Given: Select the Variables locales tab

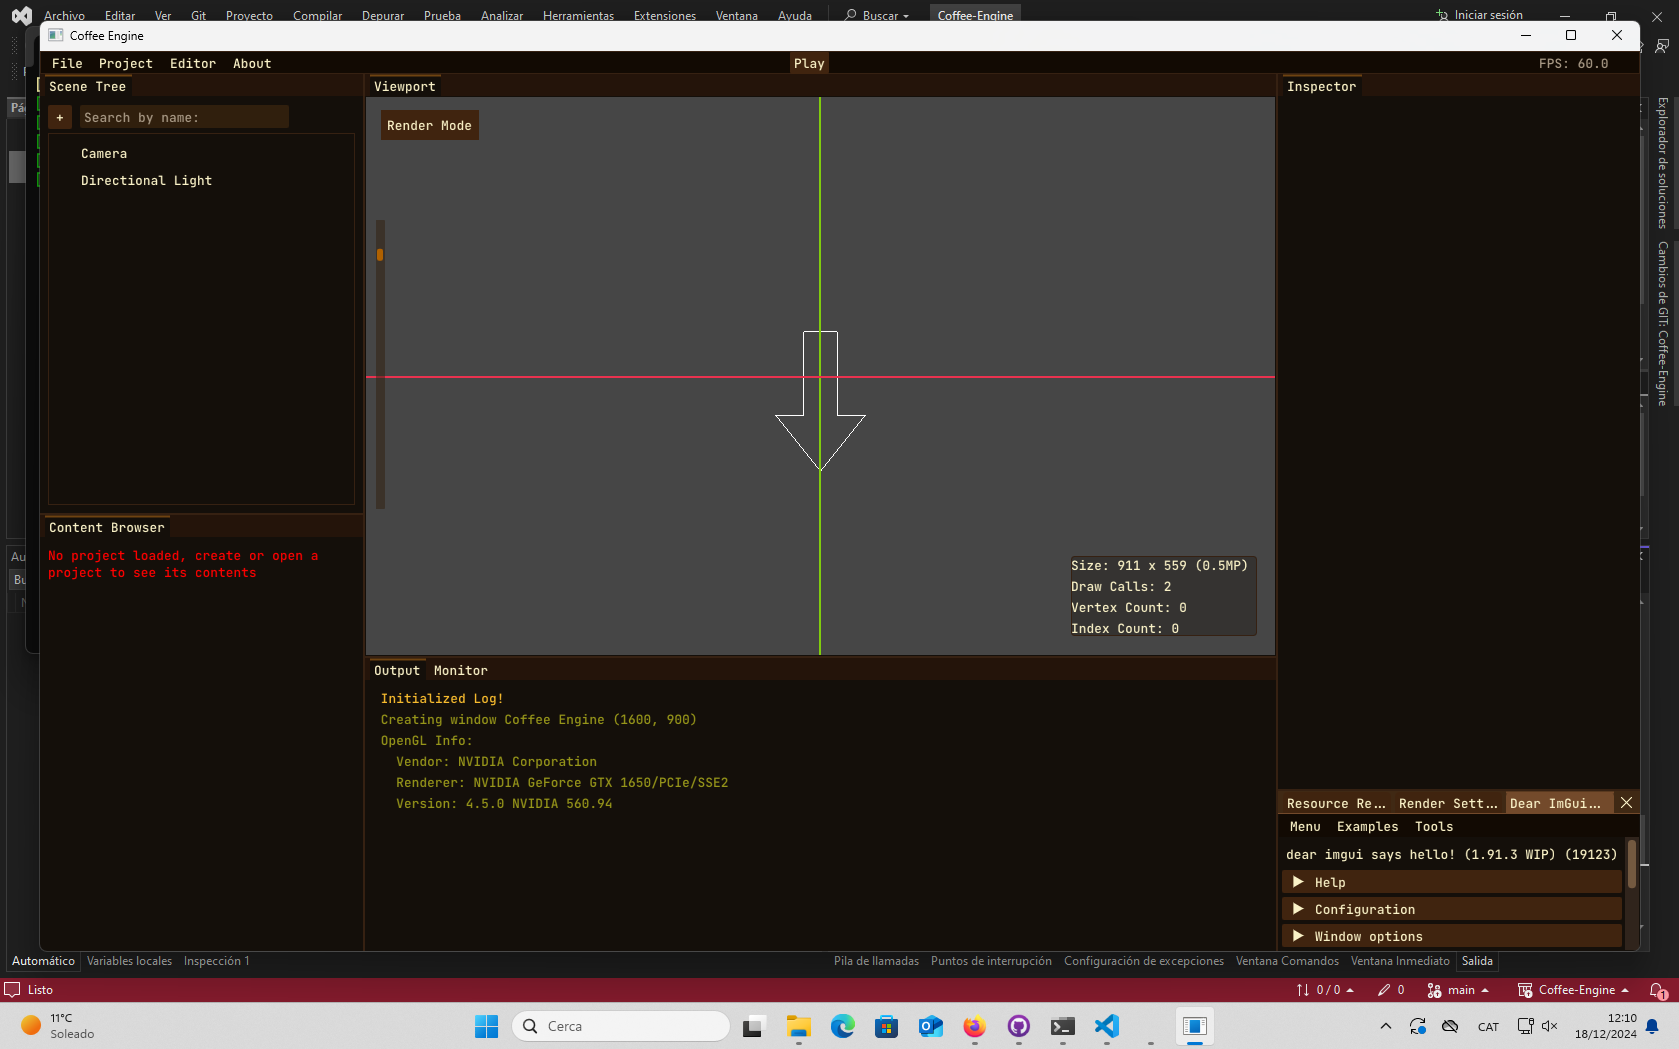Looking at the screenshot, I should click(x=129, y=961).
